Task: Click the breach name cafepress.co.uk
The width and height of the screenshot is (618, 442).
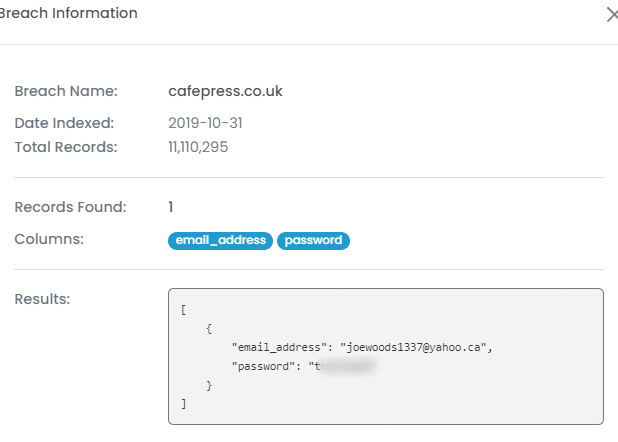Action: pos(225,91)
